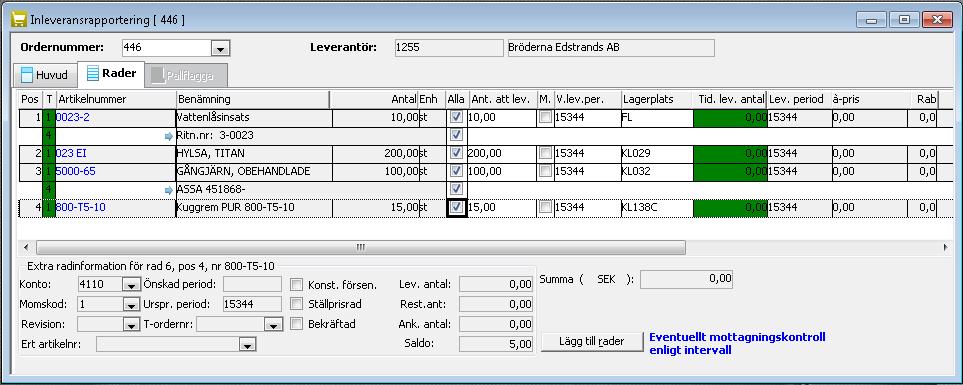Click the blue arrow beside Ritn.nr 3-0023
Viewport: 963px width, 385px height.
[169, 136]
